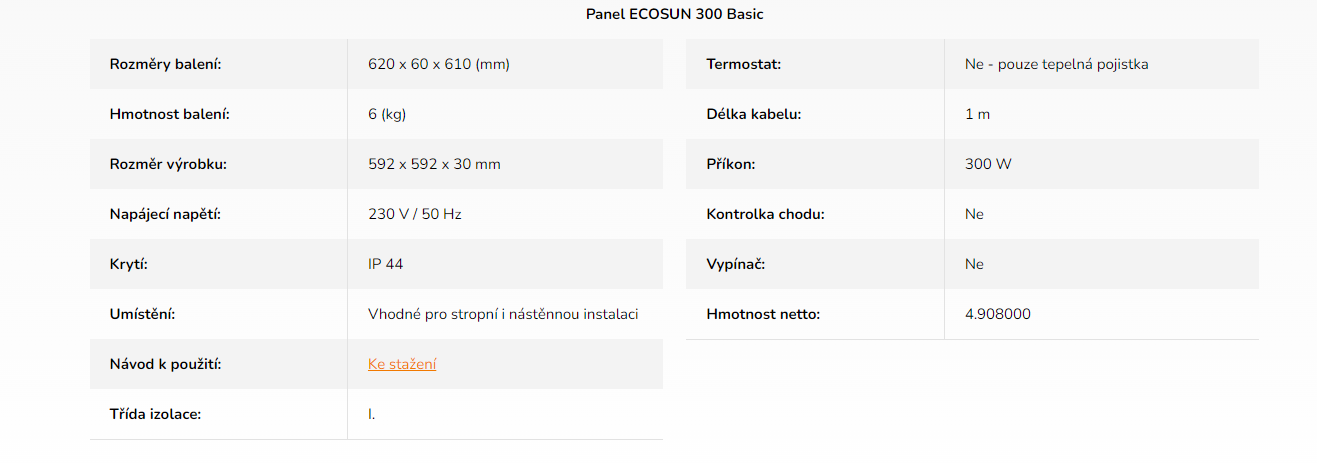1317x463 pixels.
Task: Click the 230 V / 50 Hz value
Action: coord(415,214)
